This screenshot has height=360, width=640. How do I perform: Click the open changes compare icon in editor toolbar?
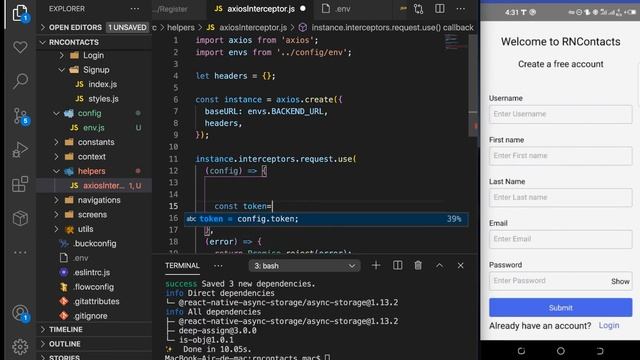(x=418, y=9)
